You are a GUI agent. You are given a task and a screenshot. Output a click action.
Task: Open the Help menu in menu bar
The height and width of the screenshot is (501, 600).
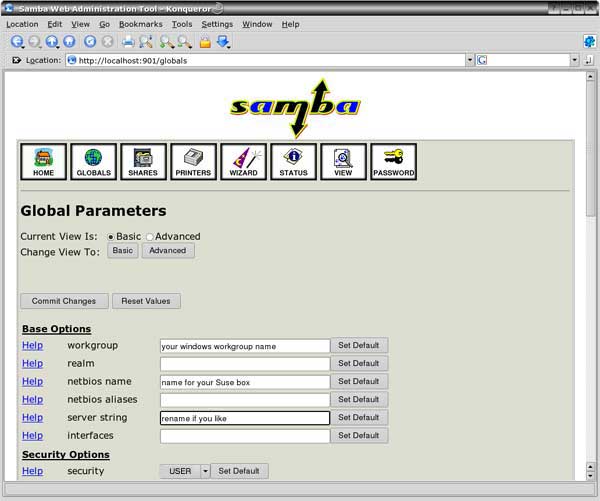[x=290, y=24]
